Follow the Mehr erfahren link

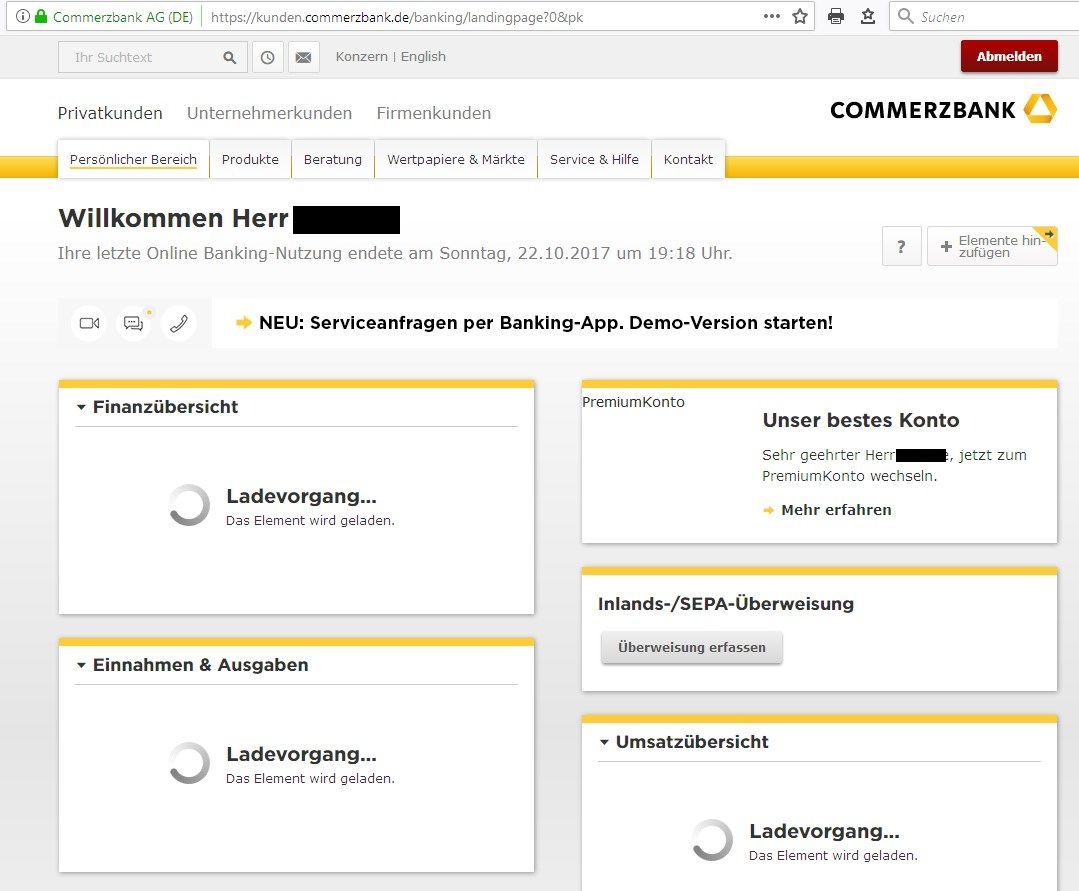click(x=836, y=511)
